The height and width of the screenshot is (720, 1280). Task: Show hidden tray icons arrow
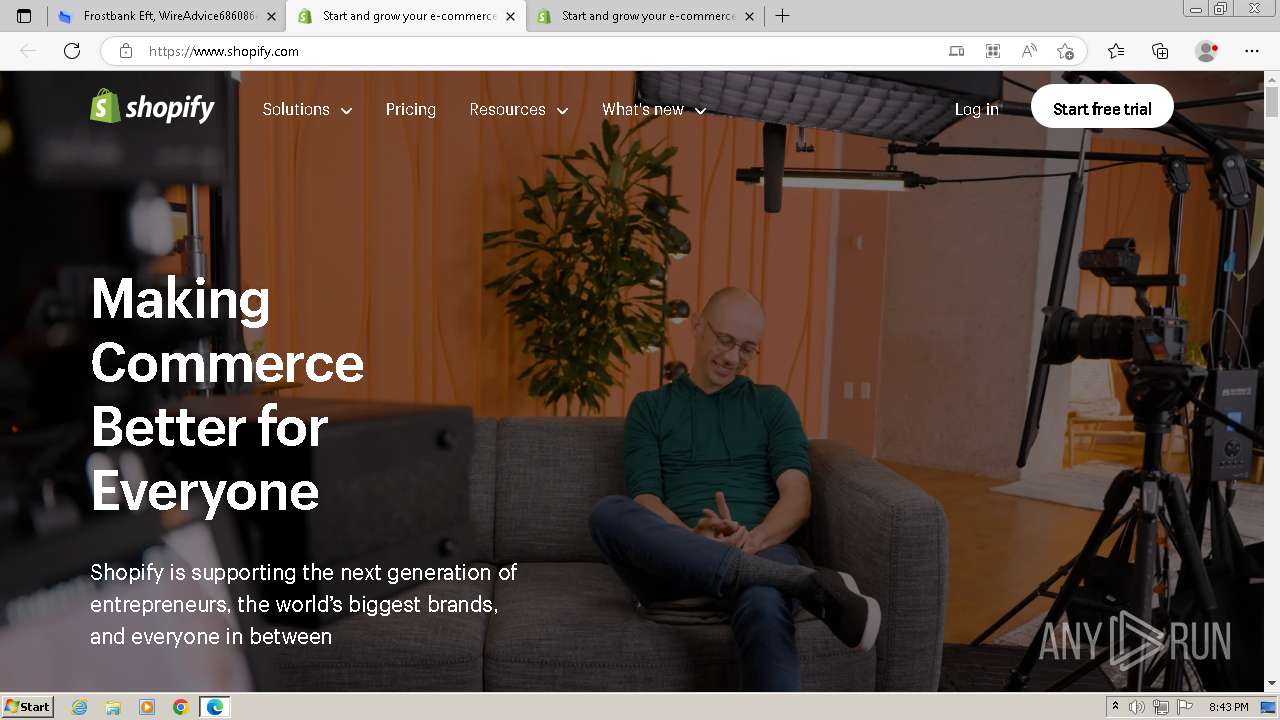click(x=1115, y=707)
